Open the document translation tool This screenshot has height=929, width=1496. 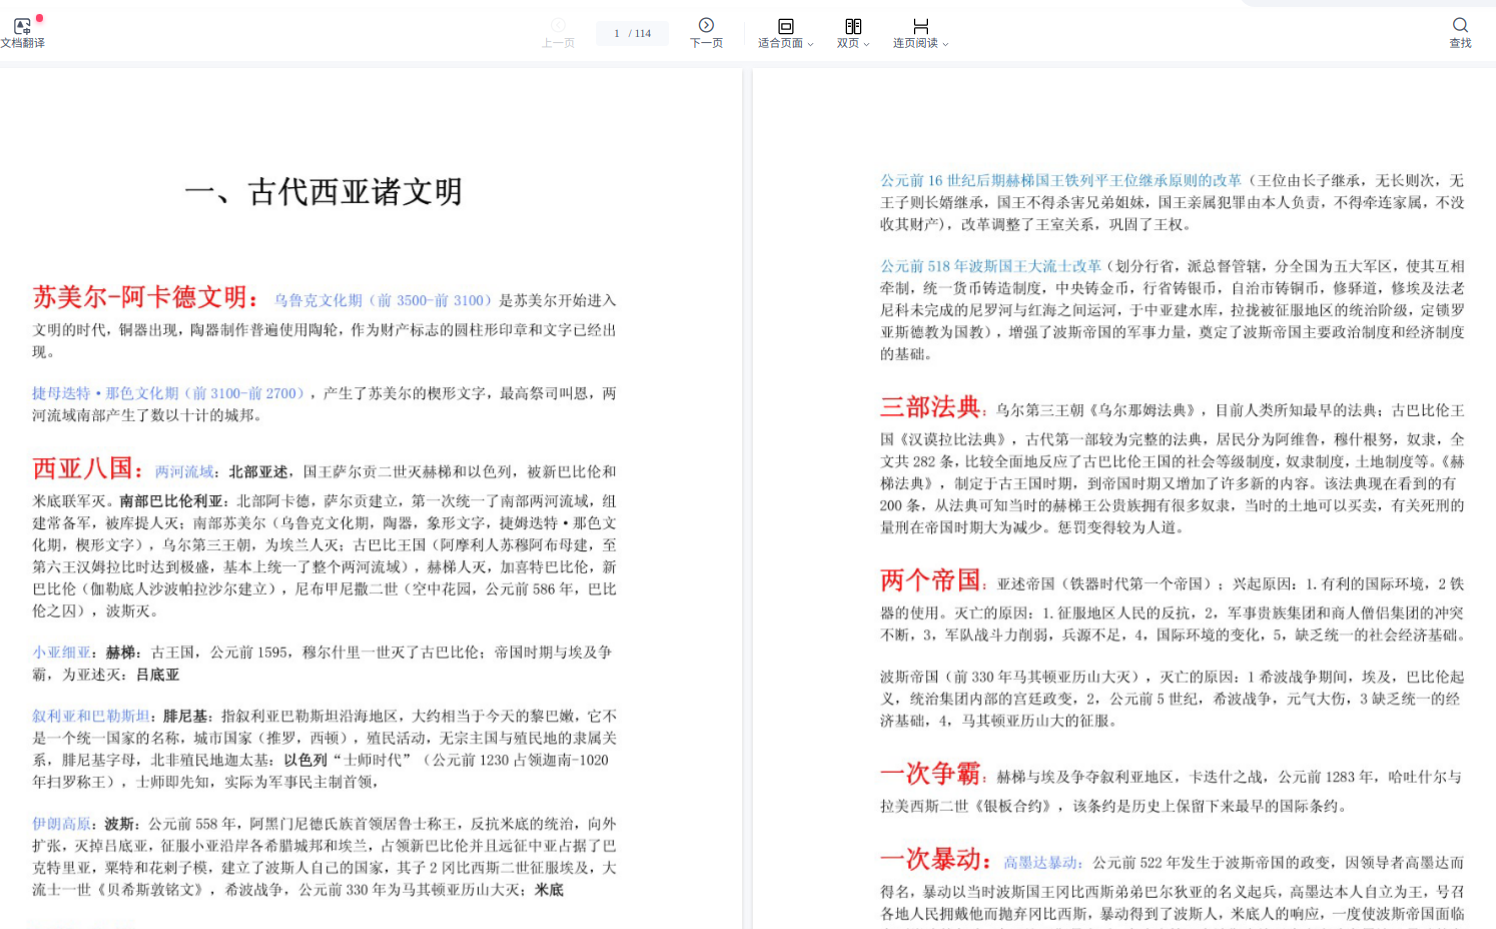click(22, 32)
